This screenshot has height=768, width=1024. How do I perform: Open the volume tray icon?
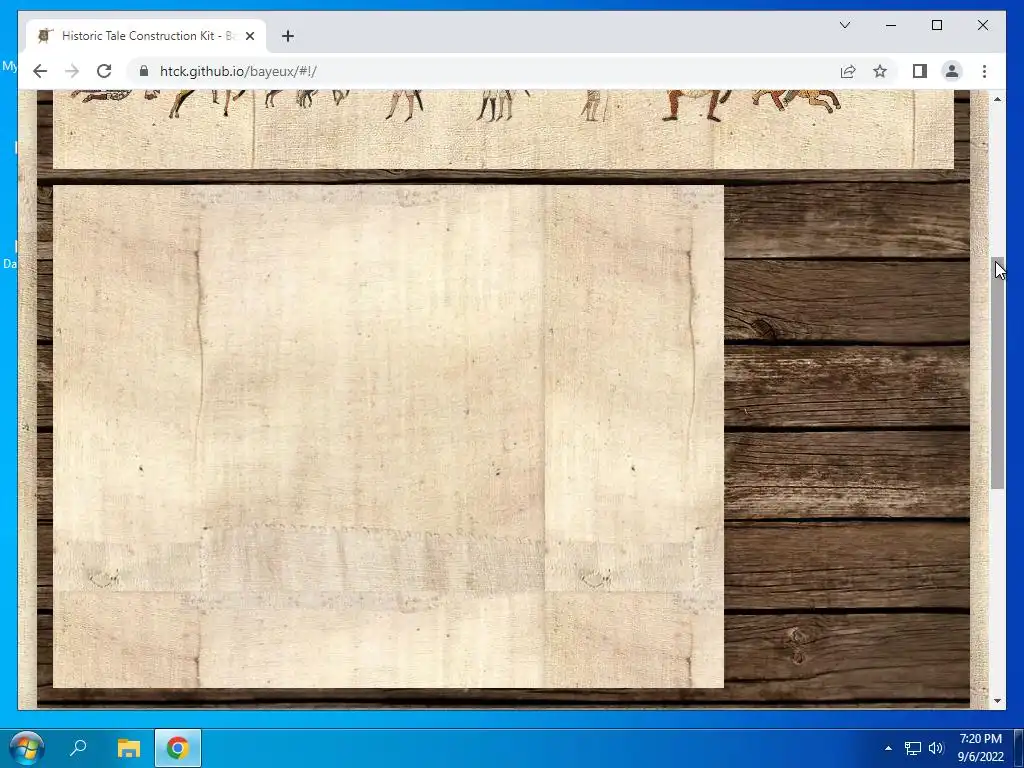[936, 748]
